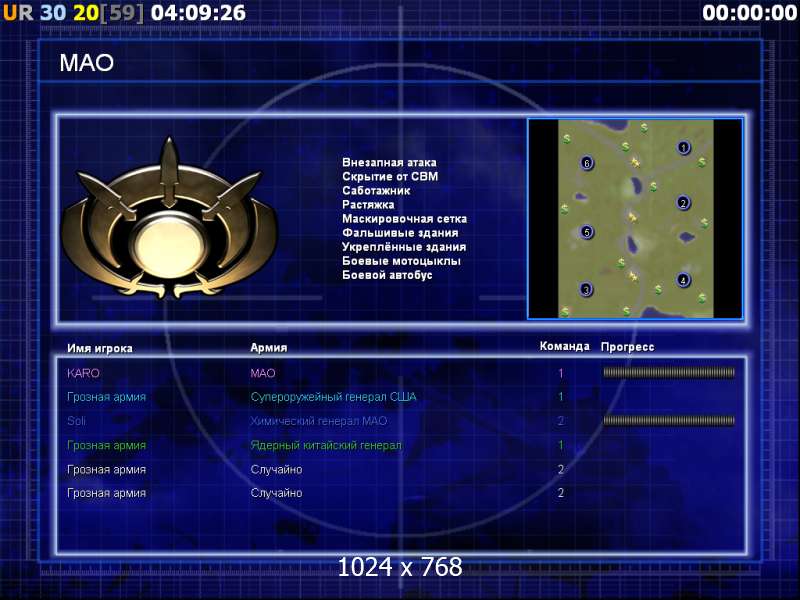This screenshot has width=800, height=600.
Task: Click the golden GLA faction emblem
Action: 169,218
